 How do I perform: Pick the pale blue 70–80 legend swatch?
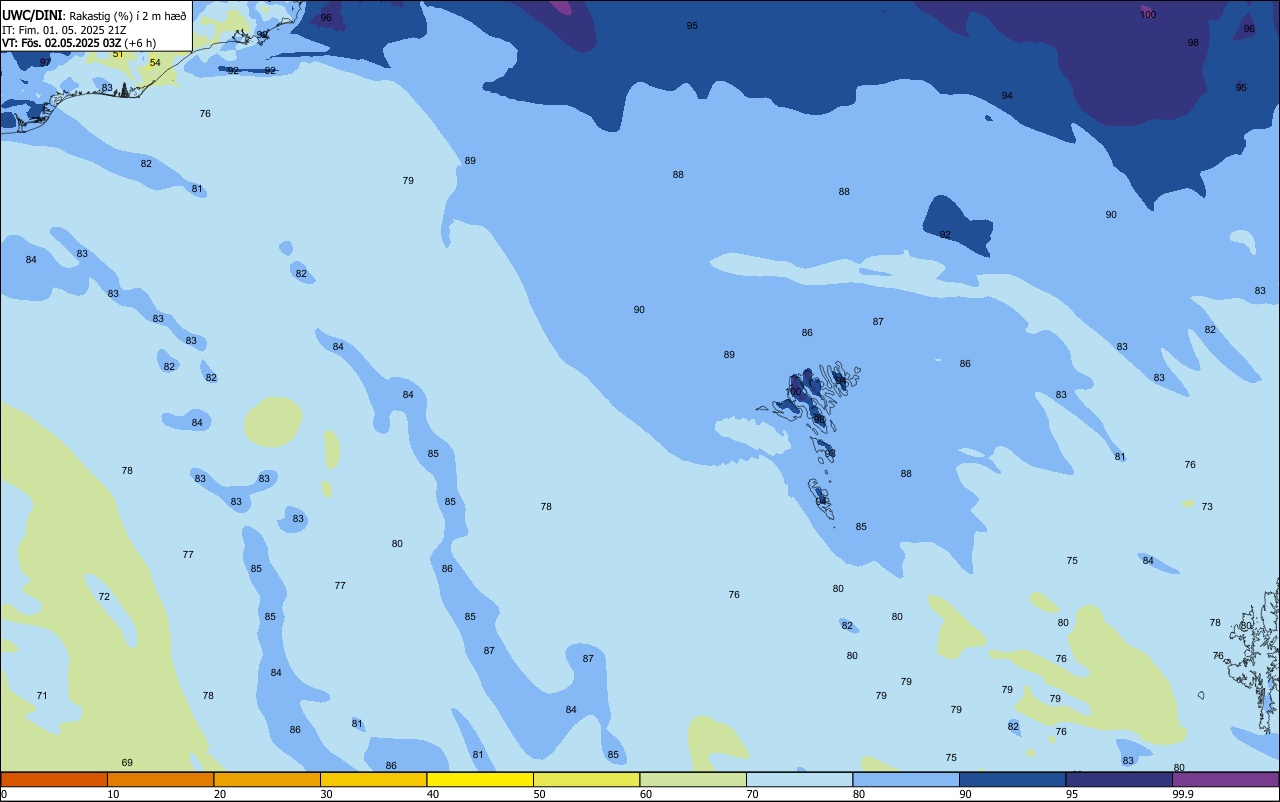[799, 779]
